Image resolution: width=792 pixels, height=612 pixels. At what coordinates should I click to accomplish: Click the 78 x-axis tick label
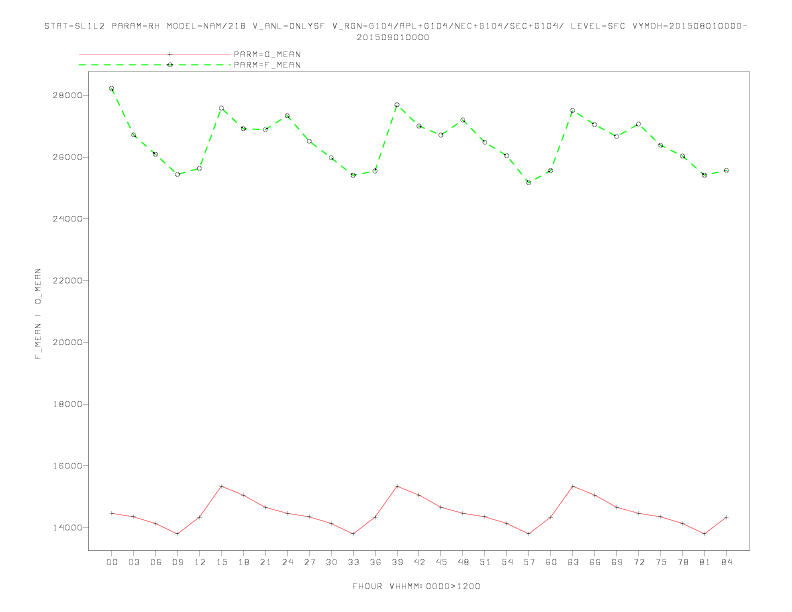tap(682, 562)
